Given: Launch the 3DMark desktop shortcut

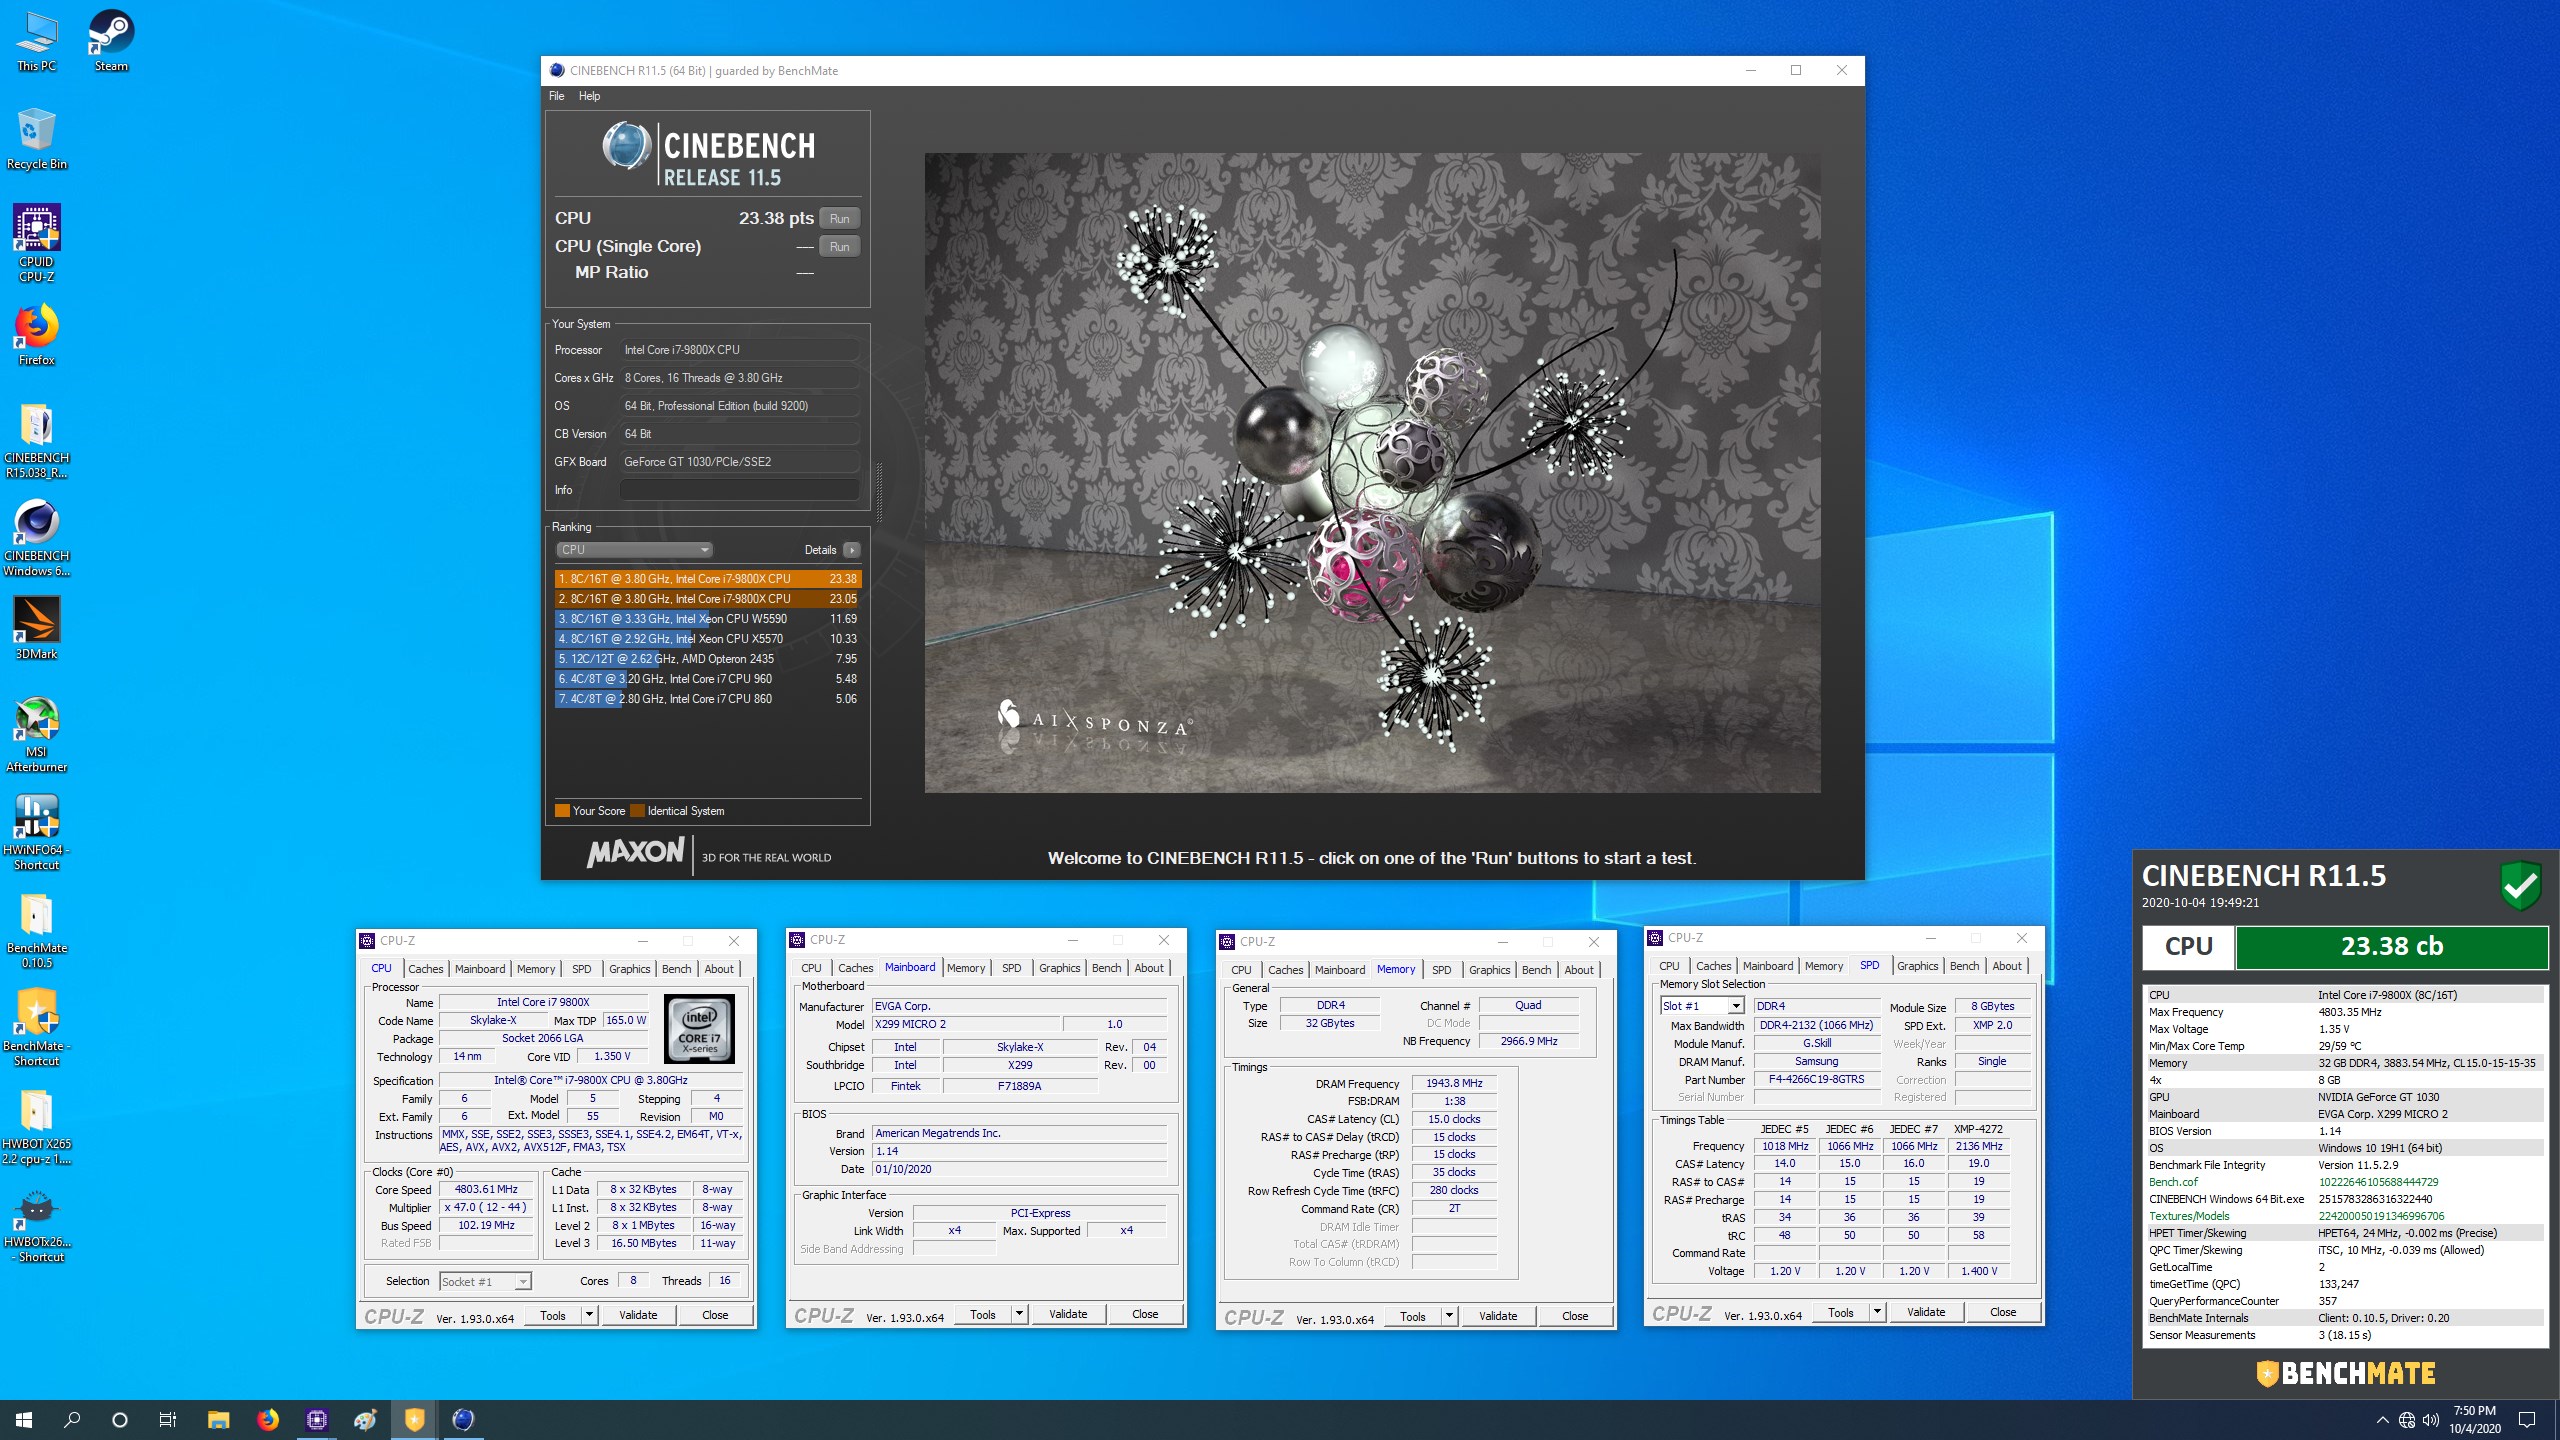Looking at the screenshot, I should pyautogui.click(x=37, y=628).
